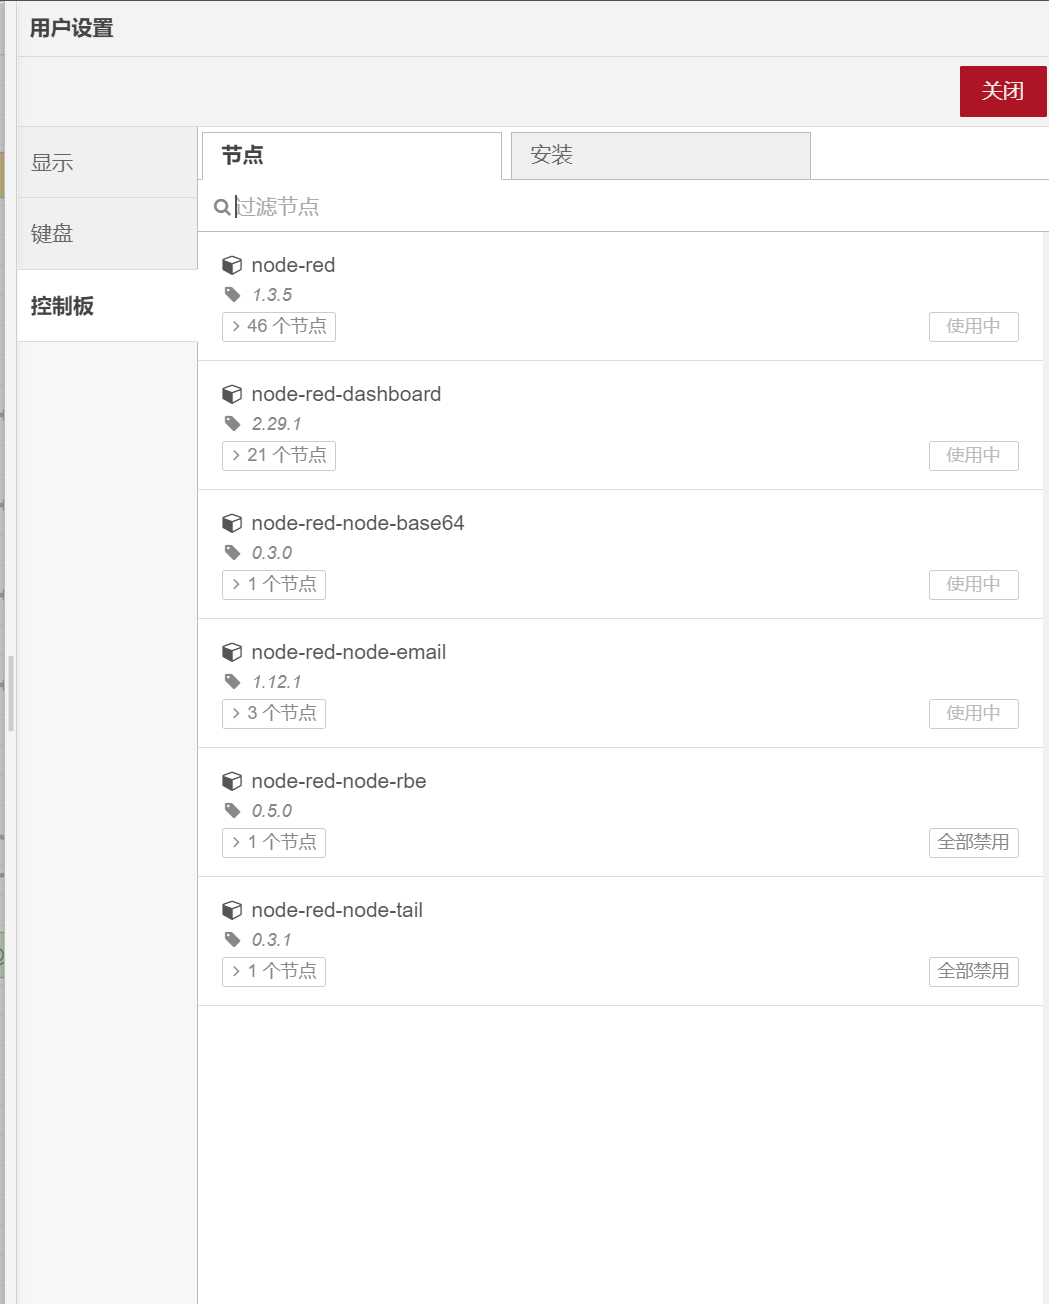Viewport: 1049px width, 1304px height.
Task: Expand the 3 个节点 list for node-red-node-email
Action: click(x=274, y=713)
